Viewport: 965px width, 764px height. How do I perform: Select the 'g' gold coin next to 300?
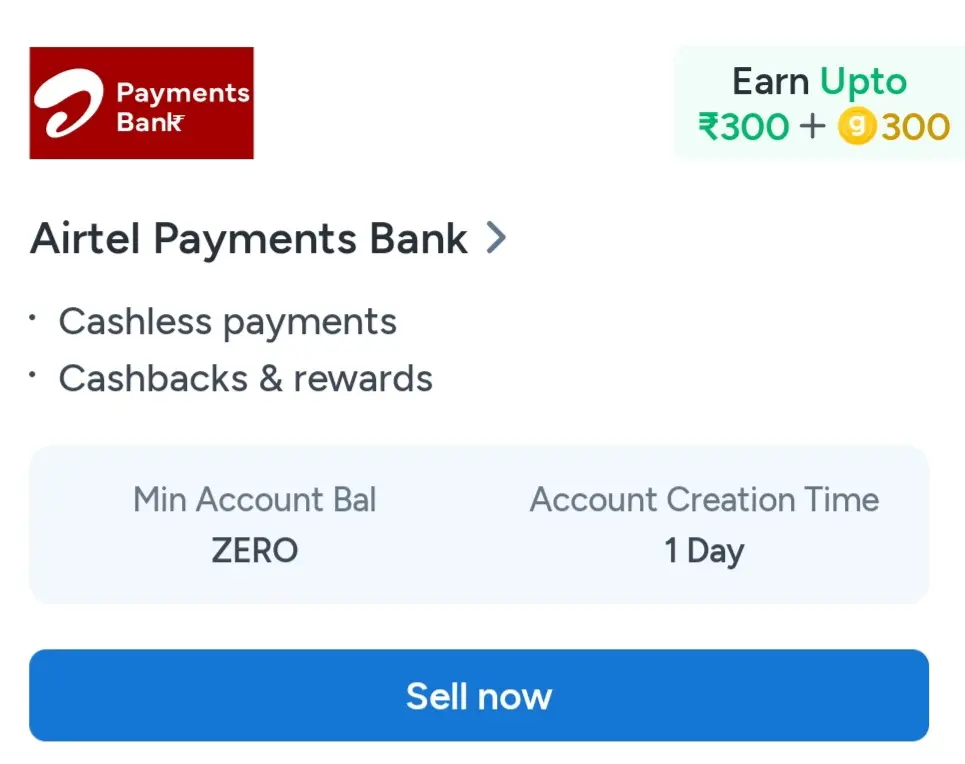854,127
